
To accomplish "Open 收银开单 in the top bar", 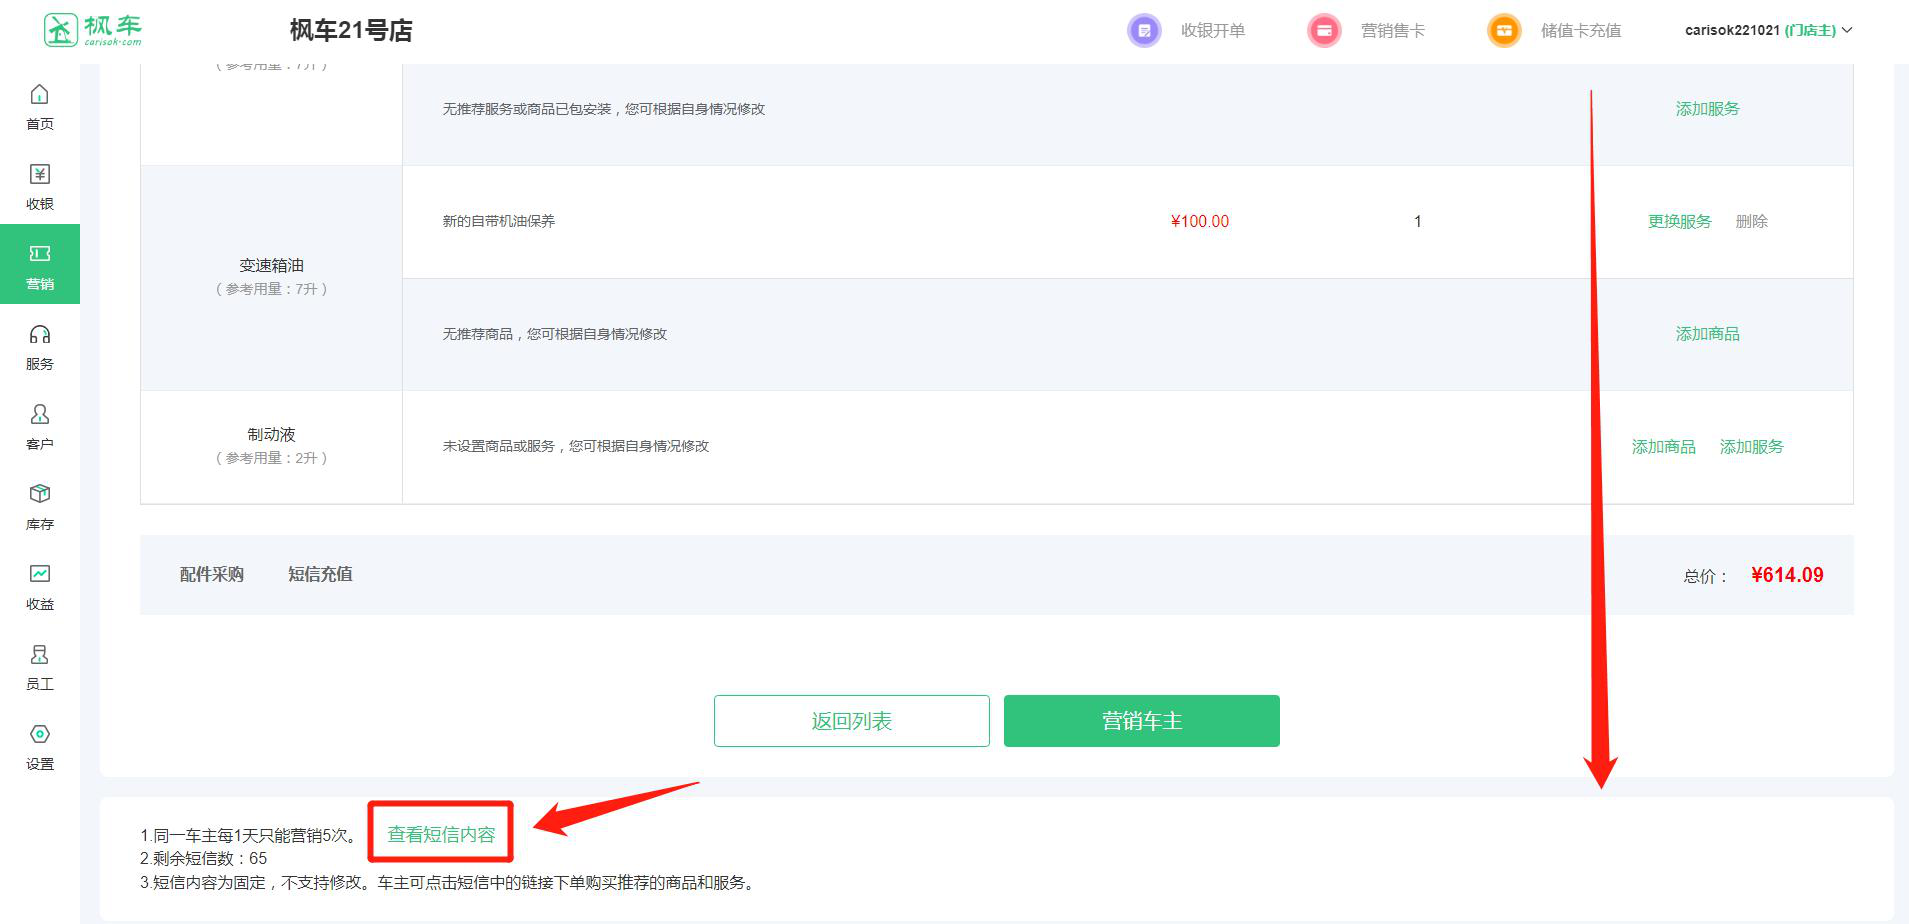I will 1213,31.
